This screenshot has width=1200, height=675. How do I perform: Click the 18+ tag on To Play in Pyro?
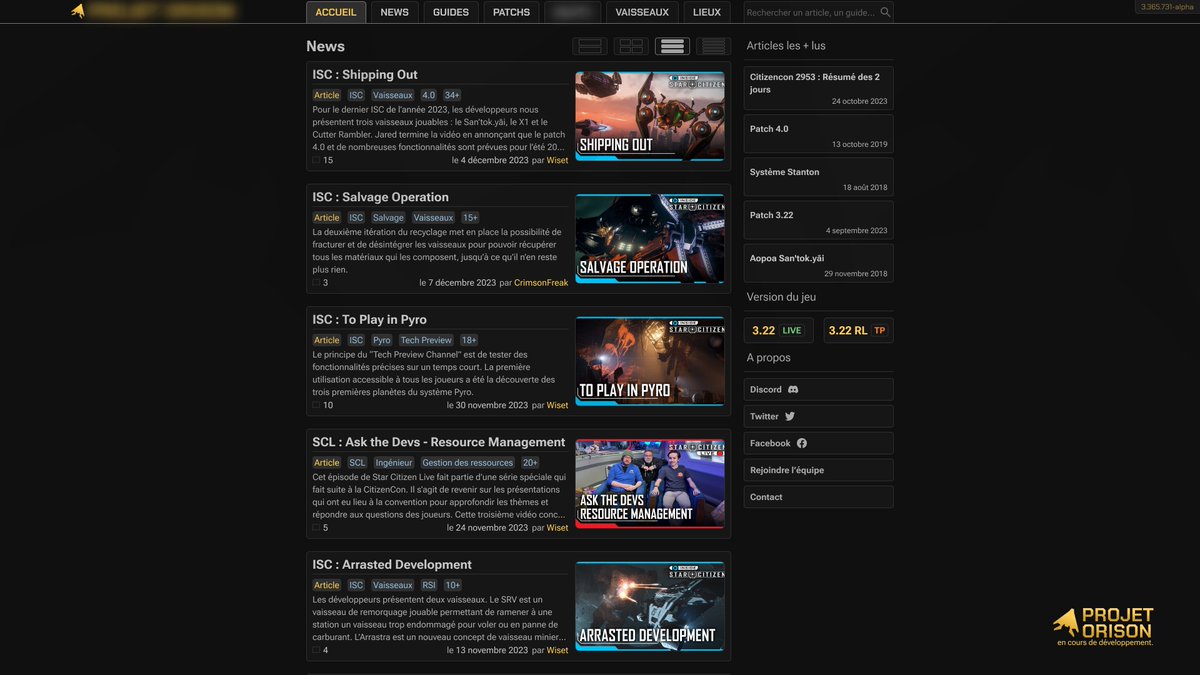tap(469, 340)
